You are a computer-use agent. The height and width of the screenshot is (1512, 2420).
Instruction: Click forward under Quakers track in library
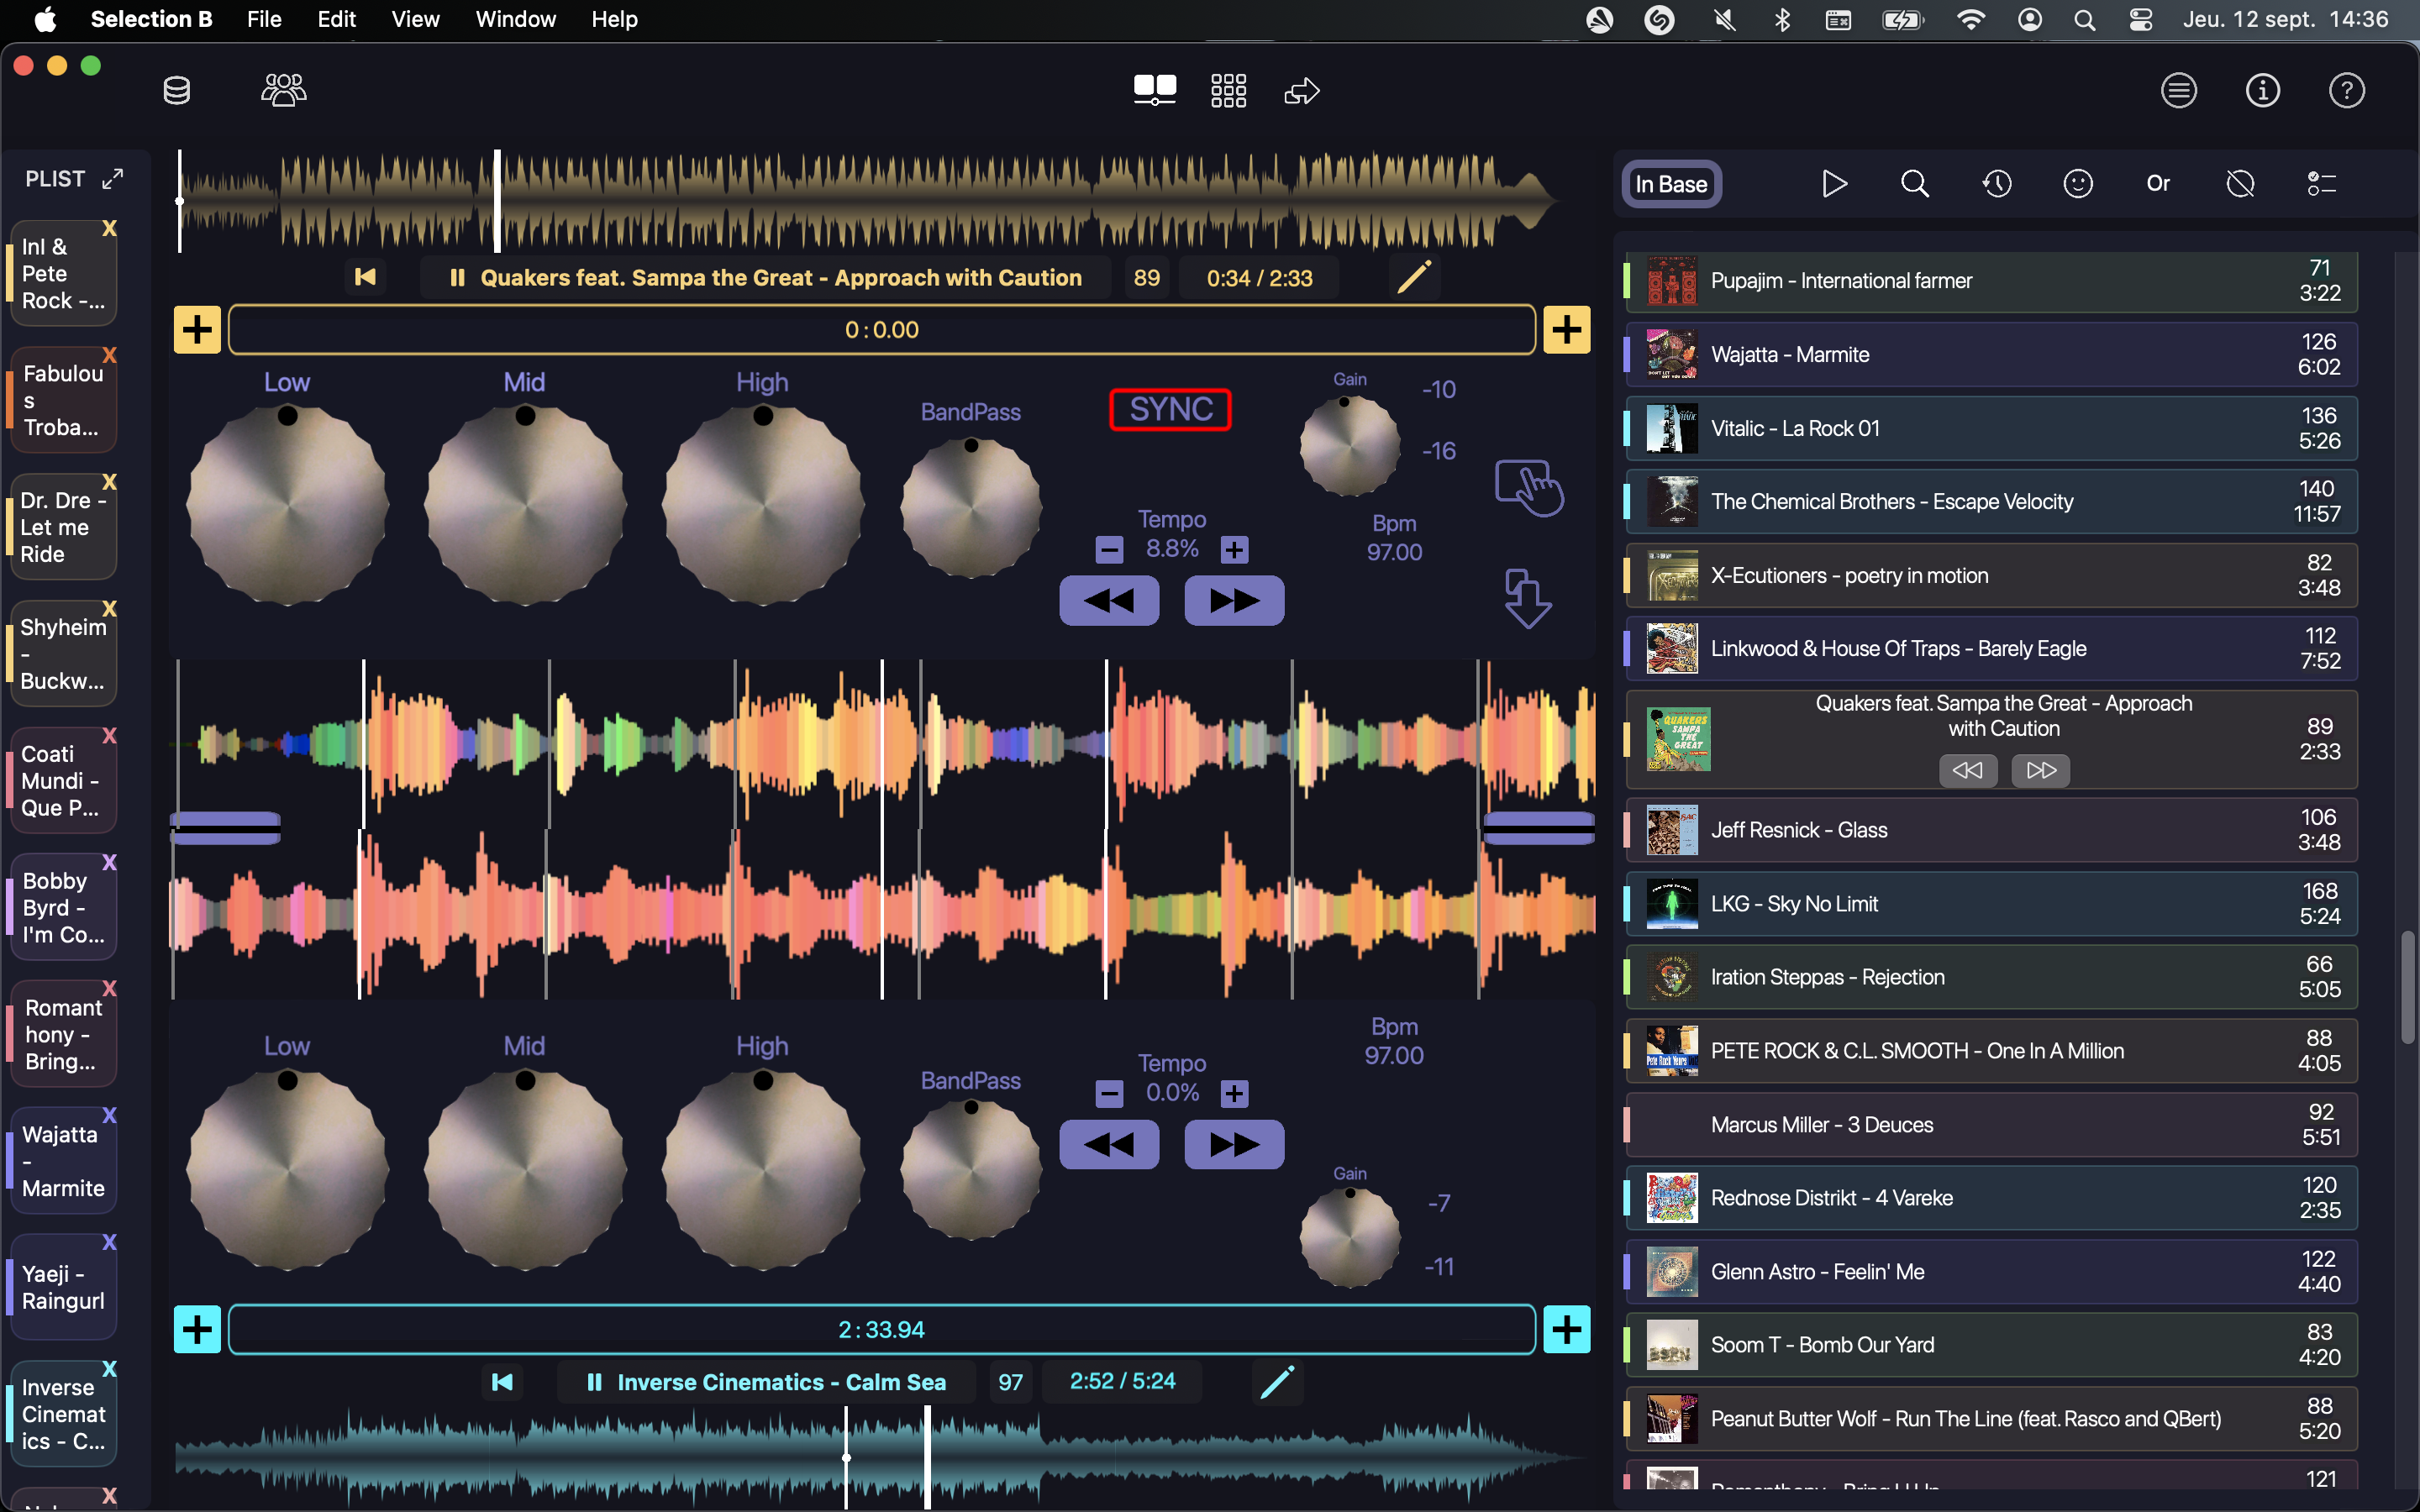coord(2041,770)
